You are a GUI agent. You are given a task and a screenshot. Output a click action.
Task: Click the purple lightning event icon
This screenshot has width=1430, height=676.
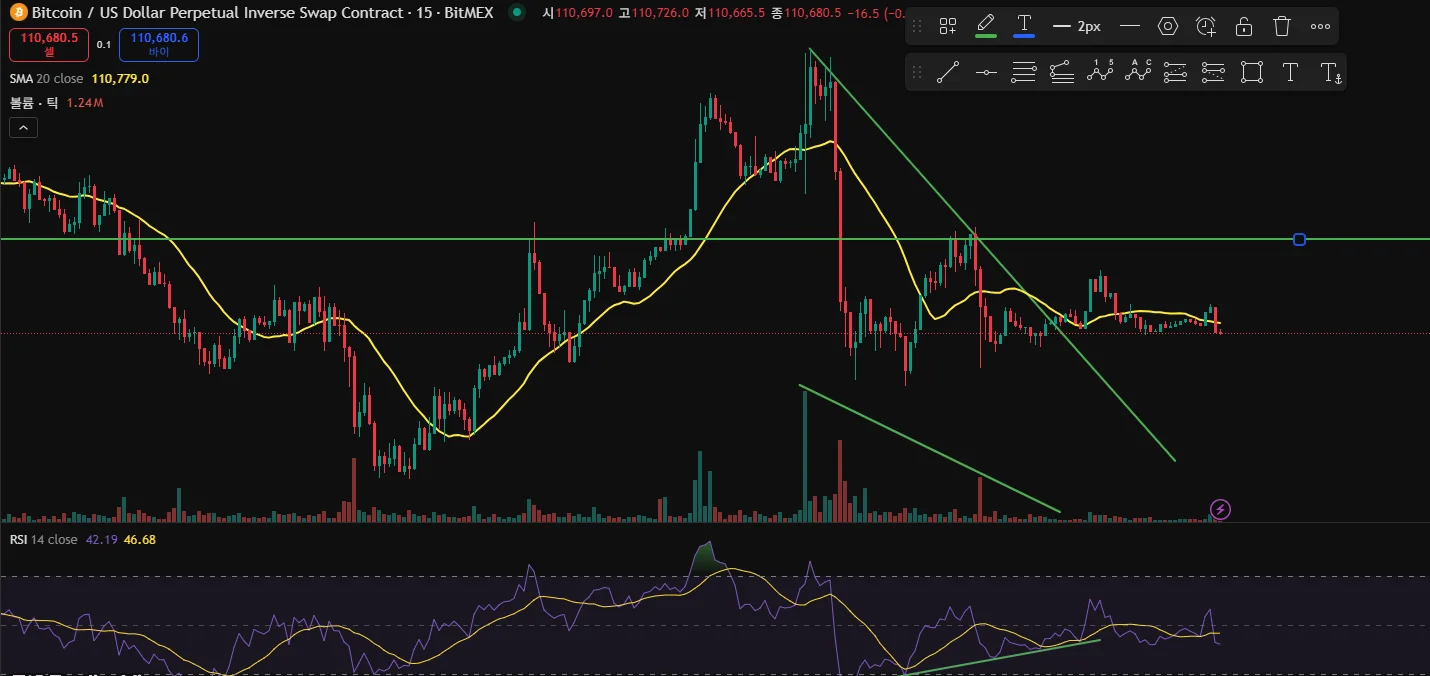point(1220,509)
